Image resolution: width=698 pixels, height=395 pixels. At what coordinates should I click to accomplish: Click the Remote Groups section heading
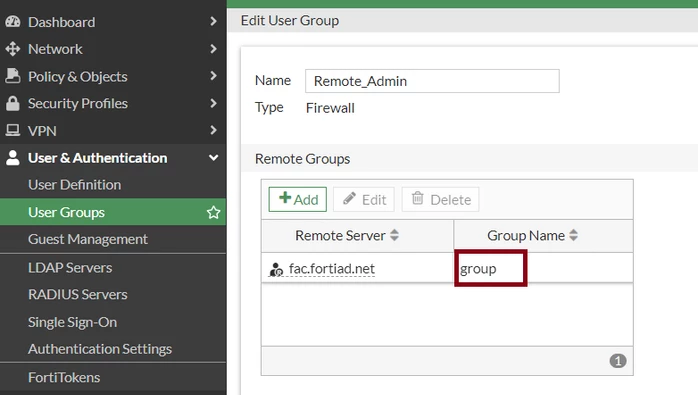303,159
